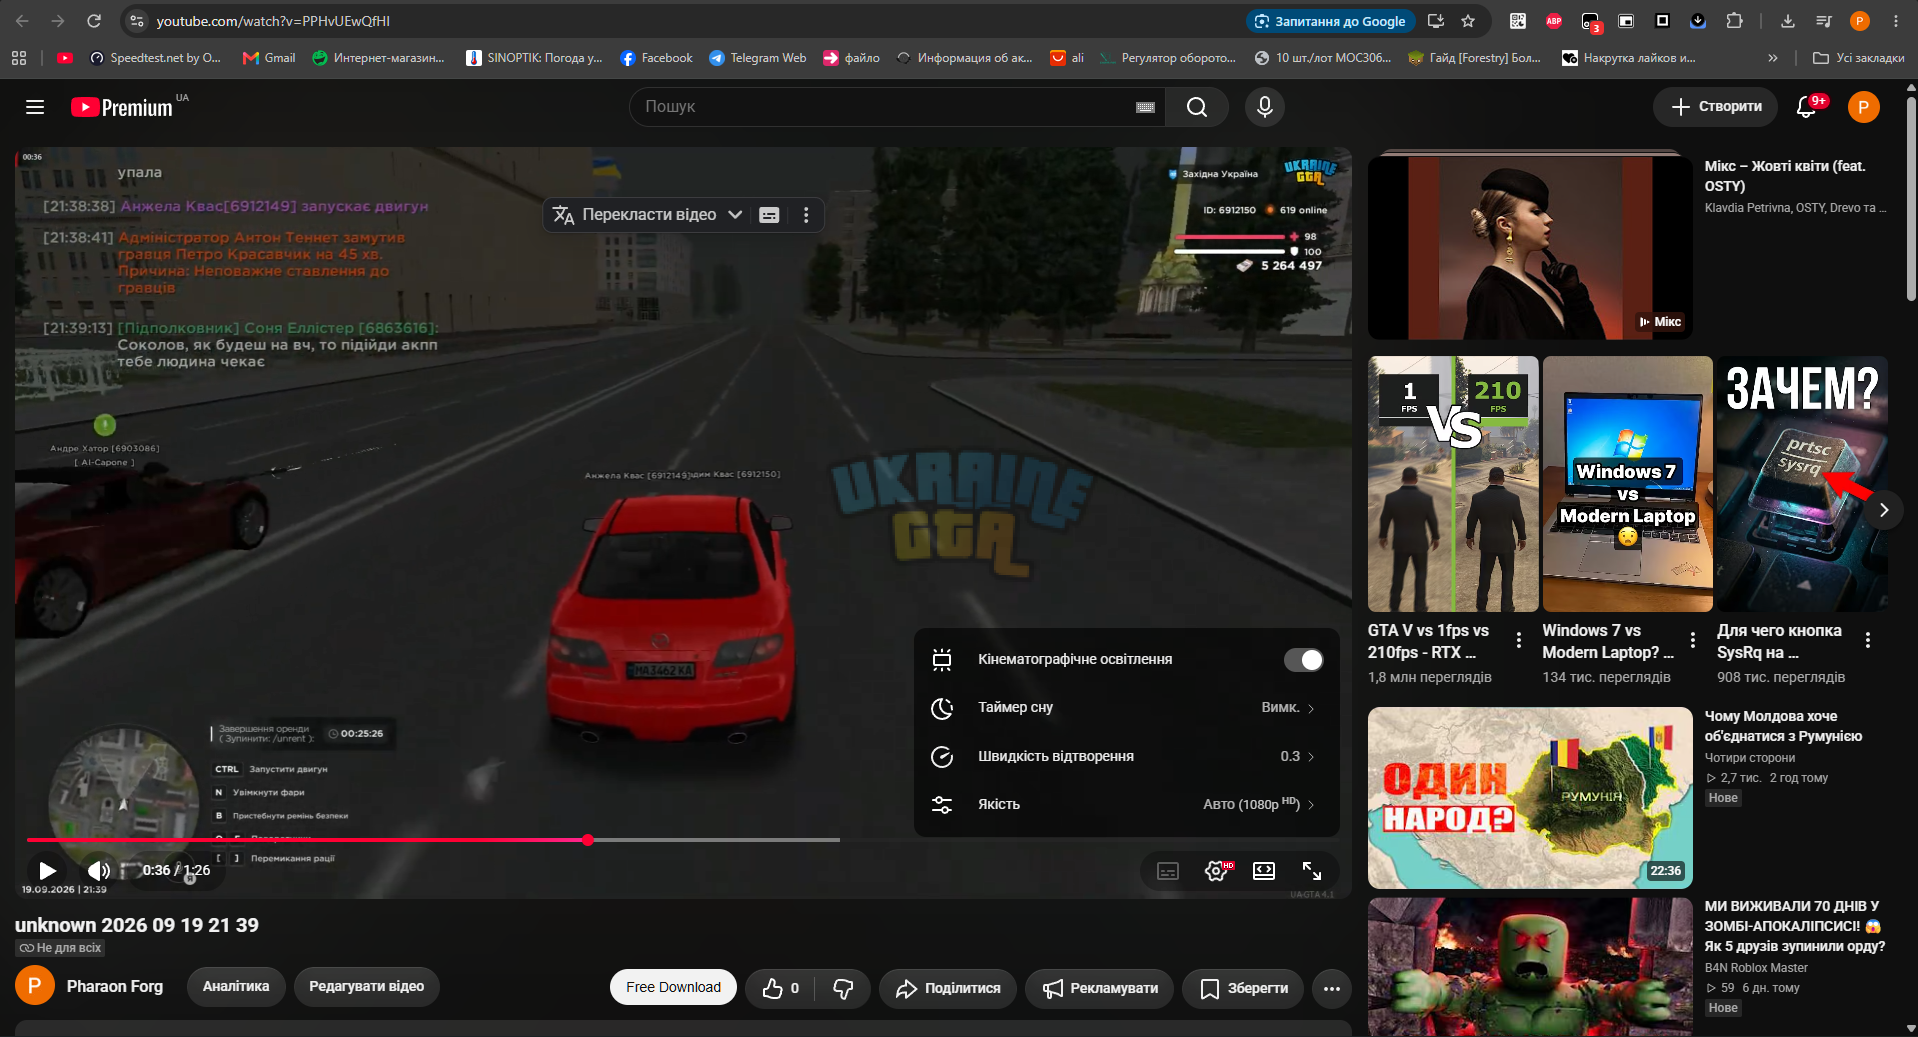Like the video

[780, 988]
